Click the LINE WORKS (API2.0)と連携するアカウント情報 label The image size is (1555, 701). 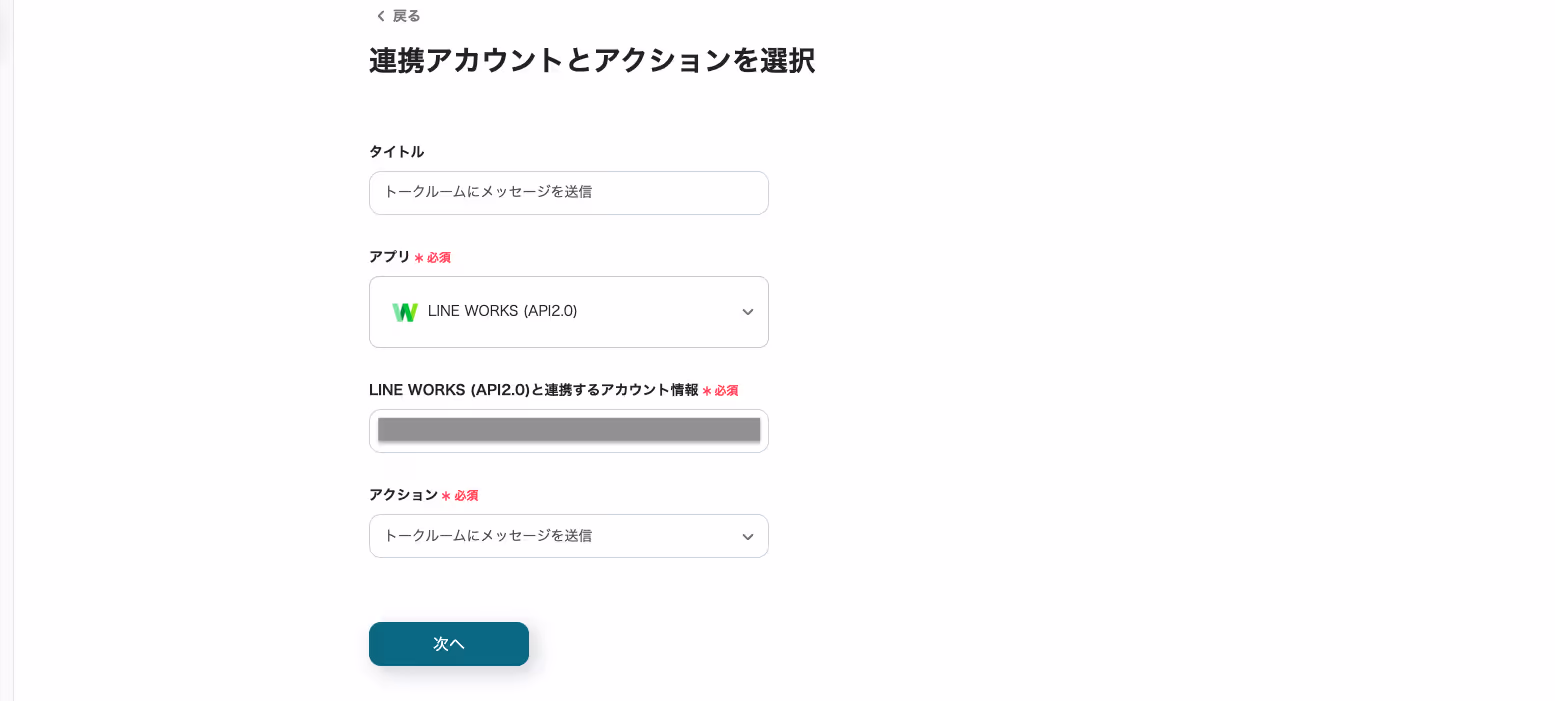tap(534, 390)
